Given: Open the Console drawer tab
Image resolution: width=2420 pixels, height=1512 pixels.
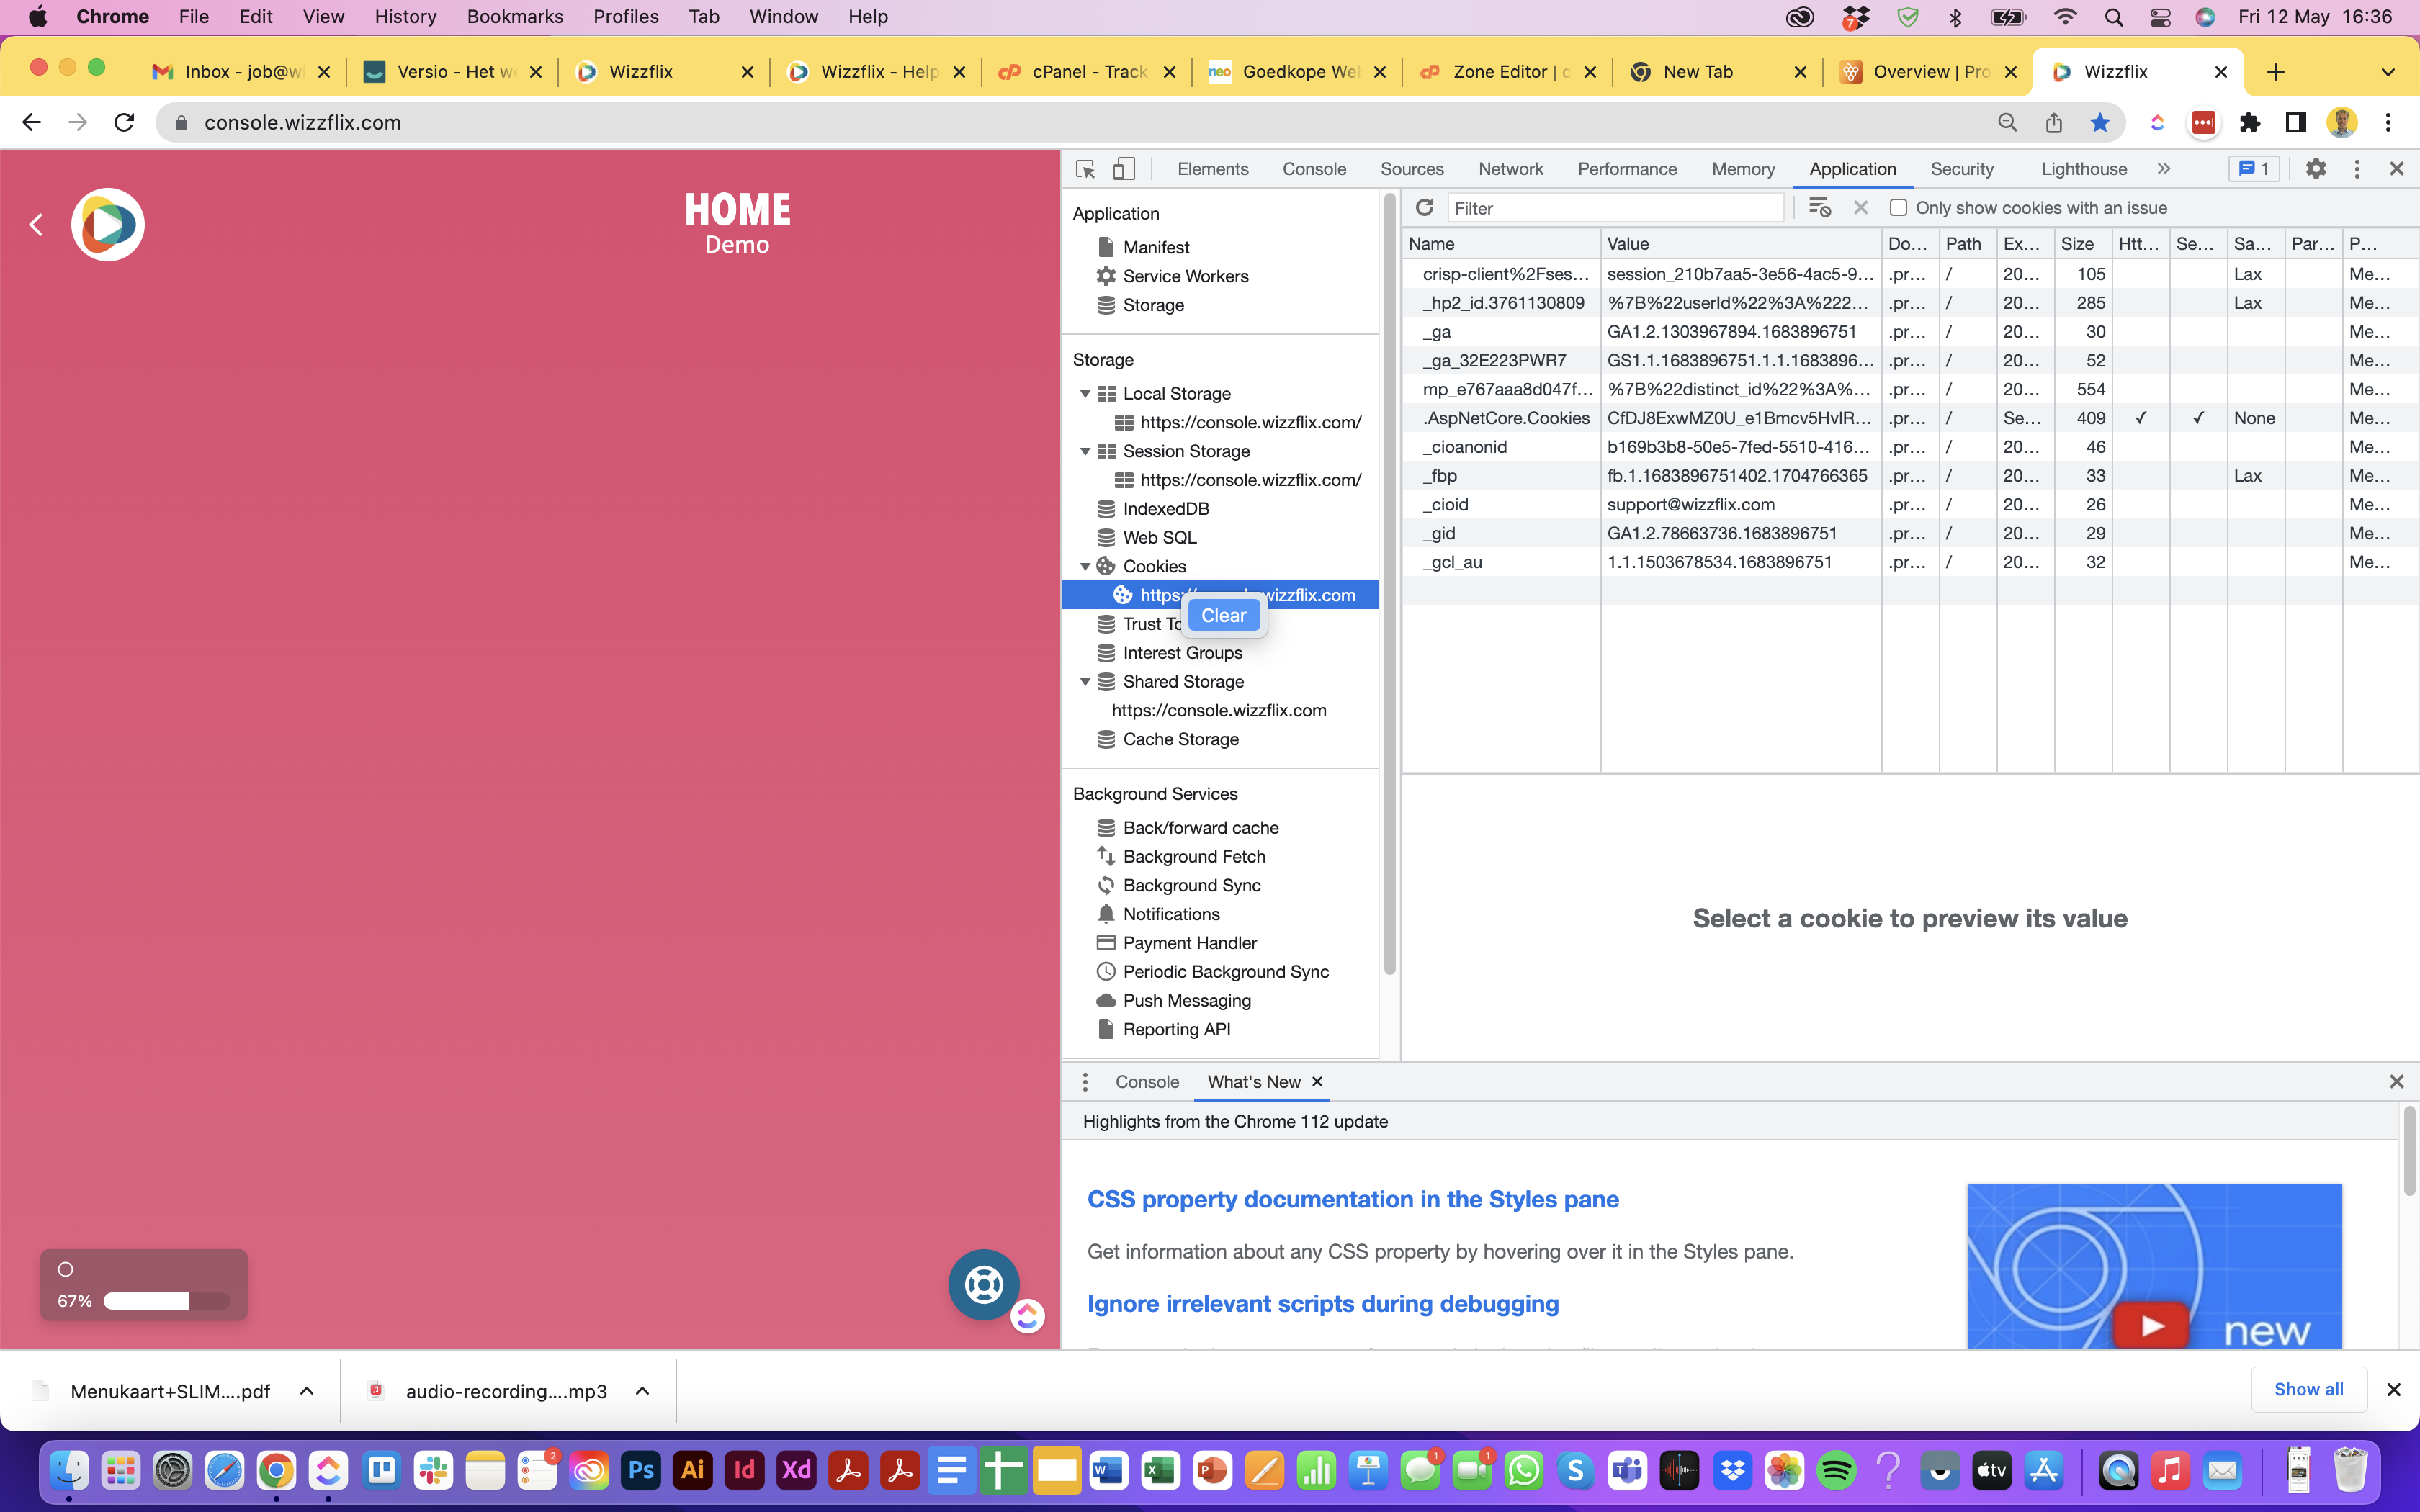Looking at the screenshot, I should [1147, 1082].
